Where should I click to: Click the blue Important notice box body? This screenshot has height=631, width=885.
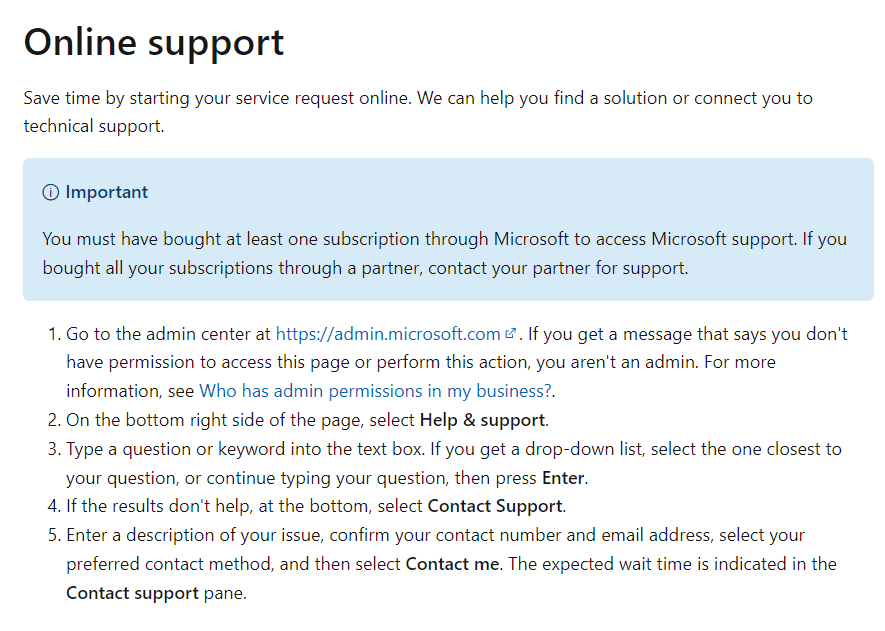pyautogui.click(x=448, y=229)
